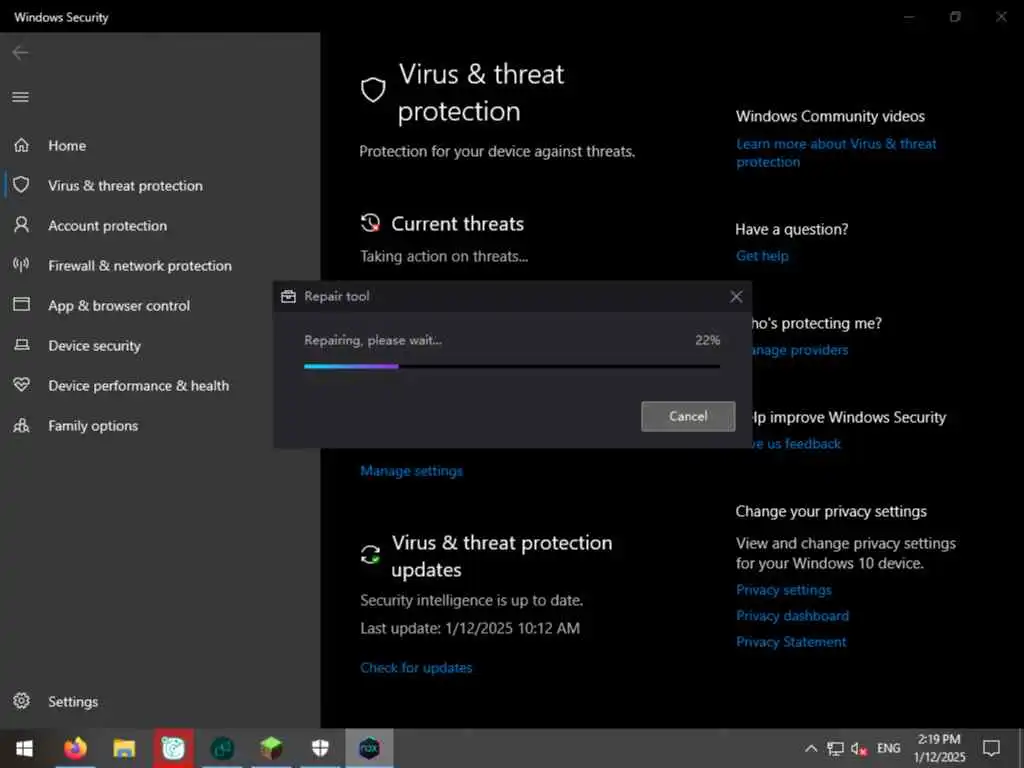Screen dimensions: 1024x768
Task: Cancel the repair in Repair tool
Action: coord(688,416)
